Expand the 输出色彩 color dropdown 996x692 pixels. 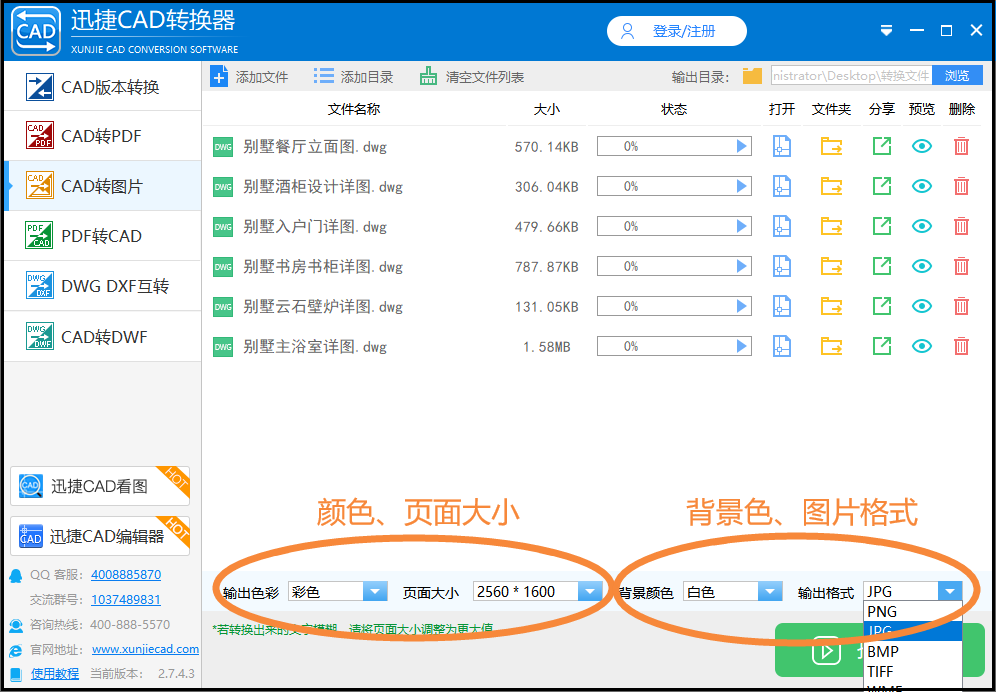click(375, 592)
